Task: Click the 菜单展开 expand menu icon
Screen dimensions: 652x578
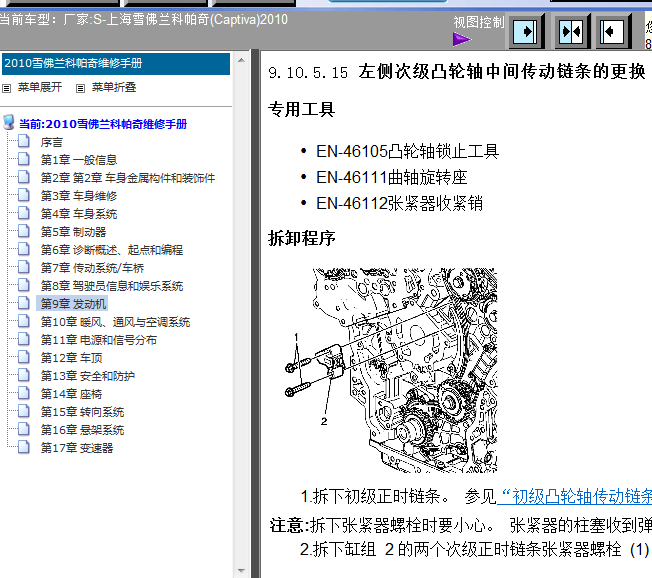Action: click(6, 88)
